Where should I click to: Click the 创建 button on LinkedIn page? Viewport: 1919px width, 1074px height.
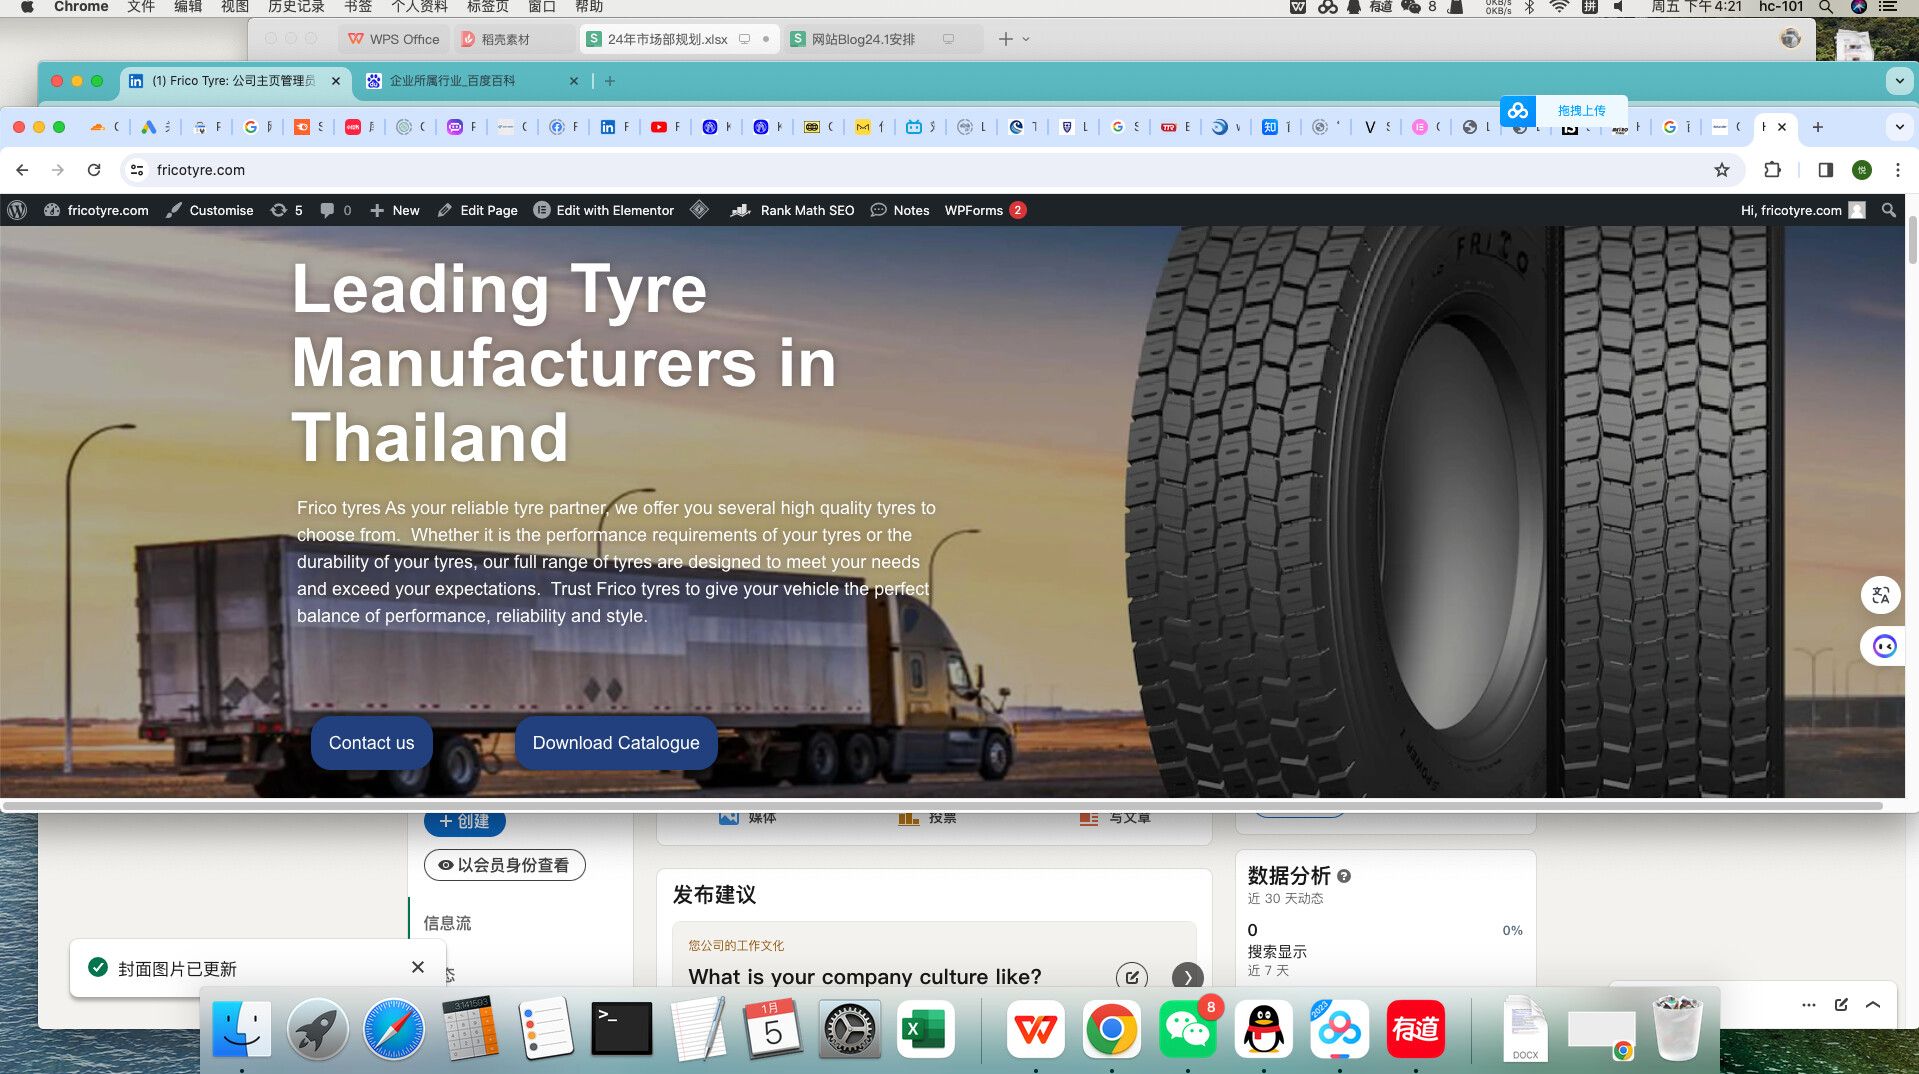[465, 821]
